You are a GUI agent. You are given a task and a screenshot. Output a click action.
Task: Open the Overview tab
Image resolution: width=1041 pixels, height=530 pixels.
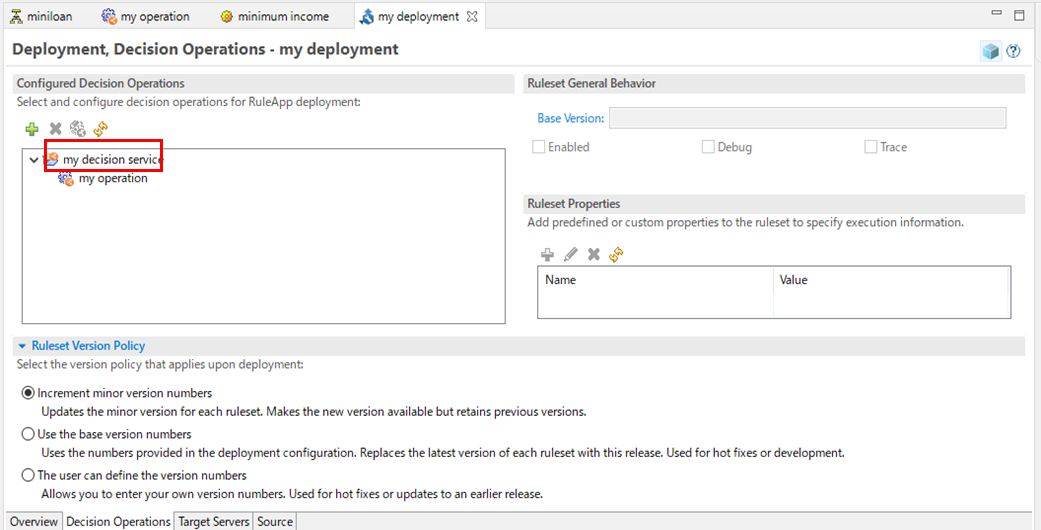[x=34, y=521]
